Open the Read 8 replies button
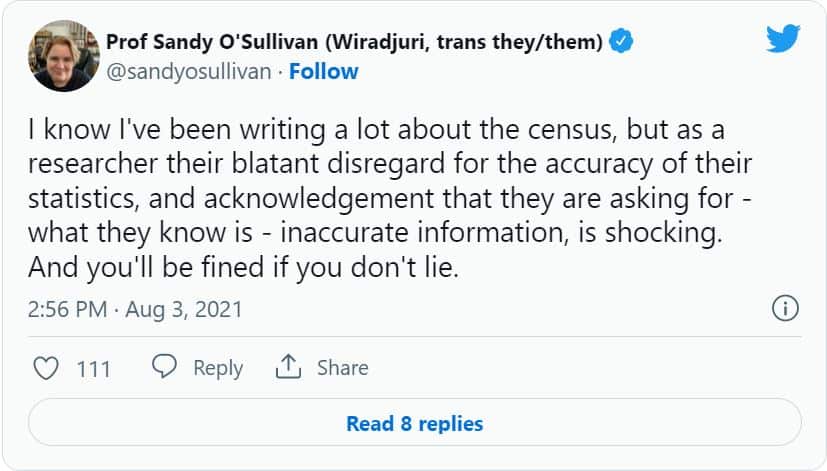The image size is (827, 471). (x=414, y=423)
